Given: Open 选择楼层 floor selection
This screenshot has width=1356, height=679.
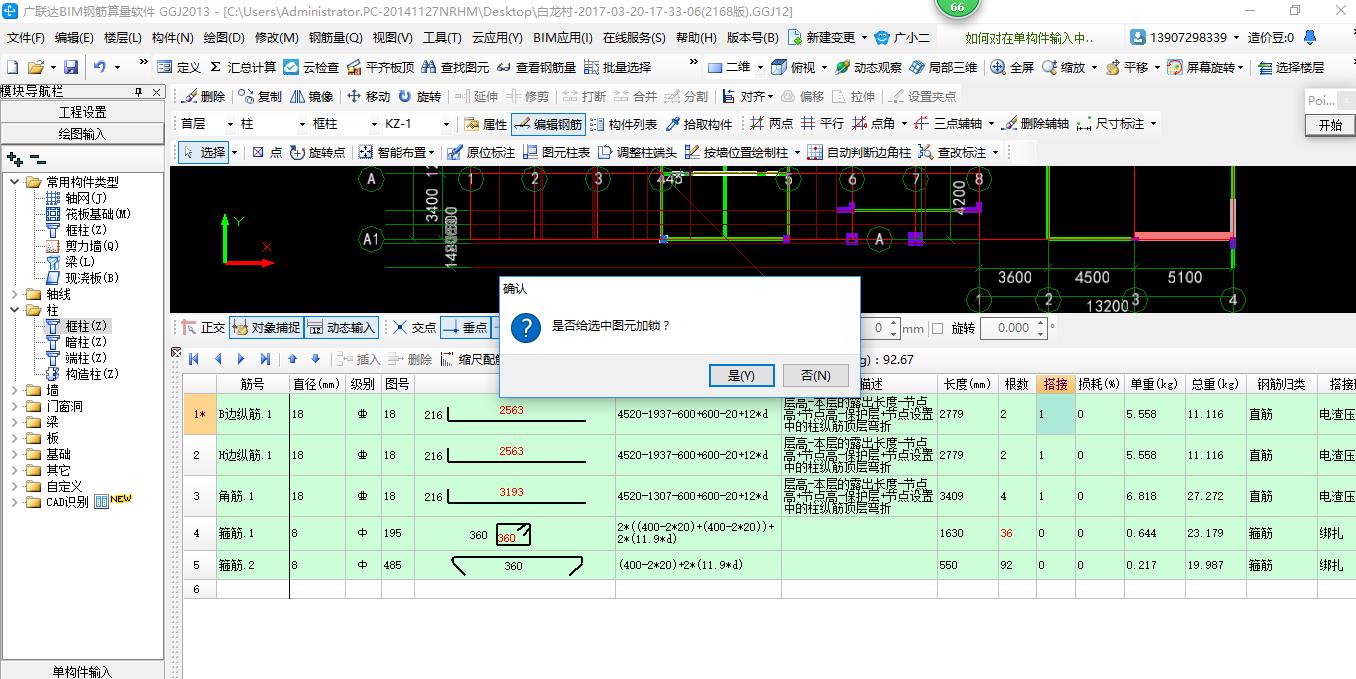Looking at the screenshot, I should coord(1291,67).
